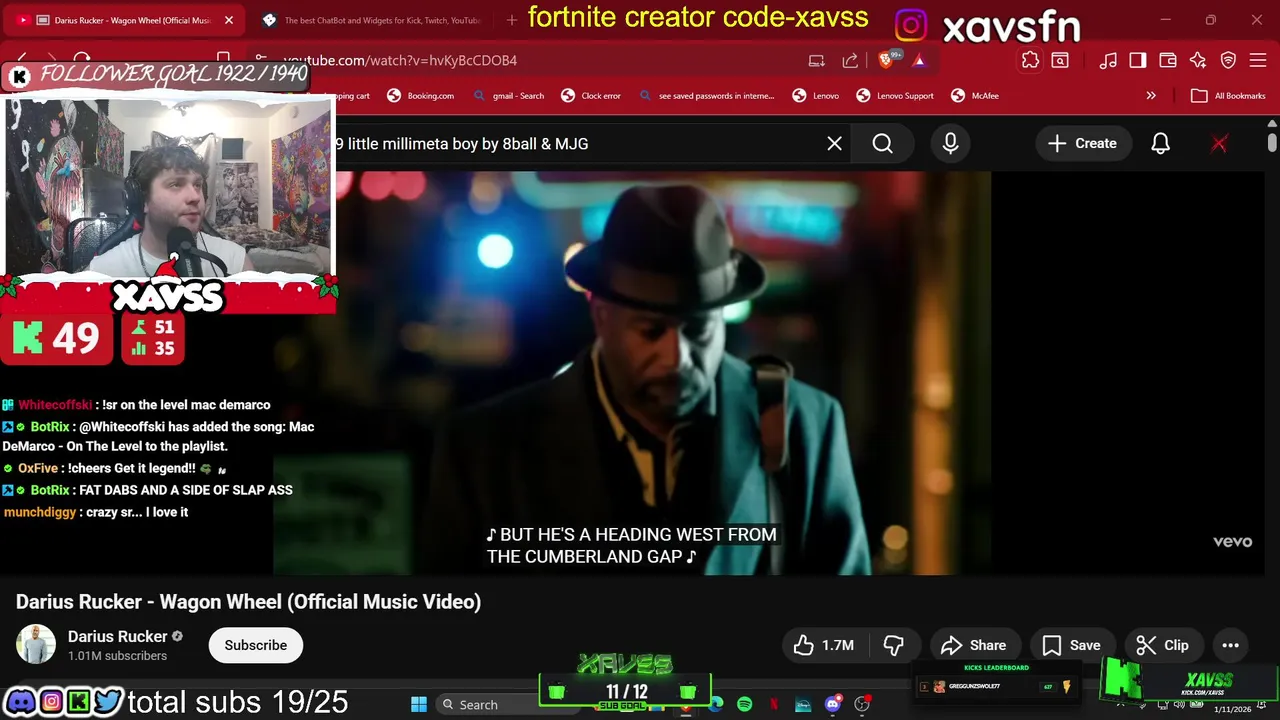The image size is (1280, 720).
Task: Clear the YouTube search query
Action: tap(834, 144)
